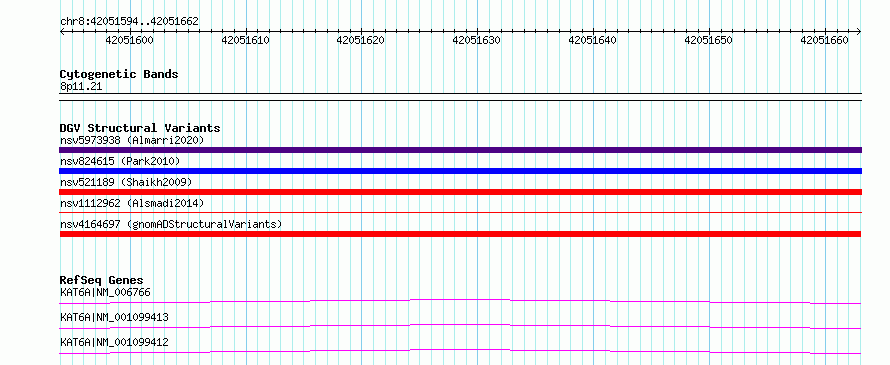Click the left arrow of the ruler
This screenshot has height=365, width=890.
point(62,32)
